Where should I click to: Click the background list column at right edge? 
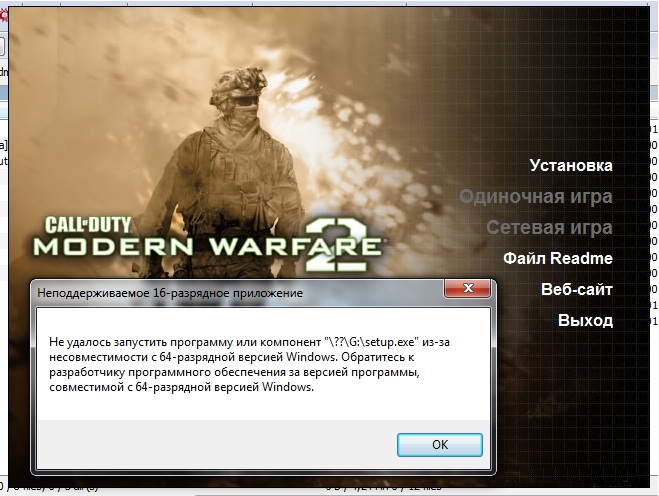pyautogui.click(x=652, y=200)
